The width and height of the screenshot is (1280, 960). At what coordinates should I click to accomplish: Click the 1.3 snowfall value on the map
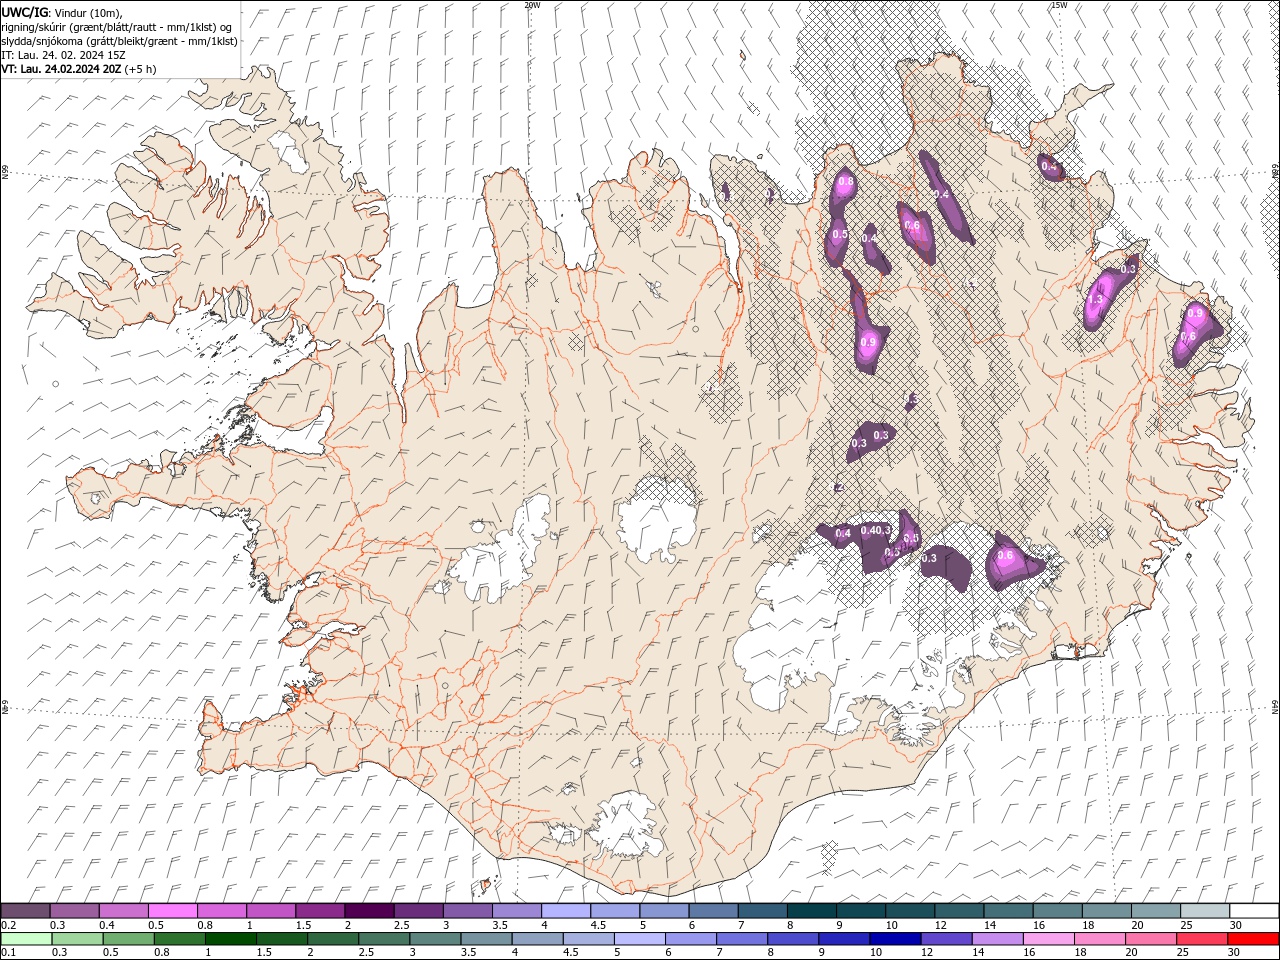pos(1095,299)
